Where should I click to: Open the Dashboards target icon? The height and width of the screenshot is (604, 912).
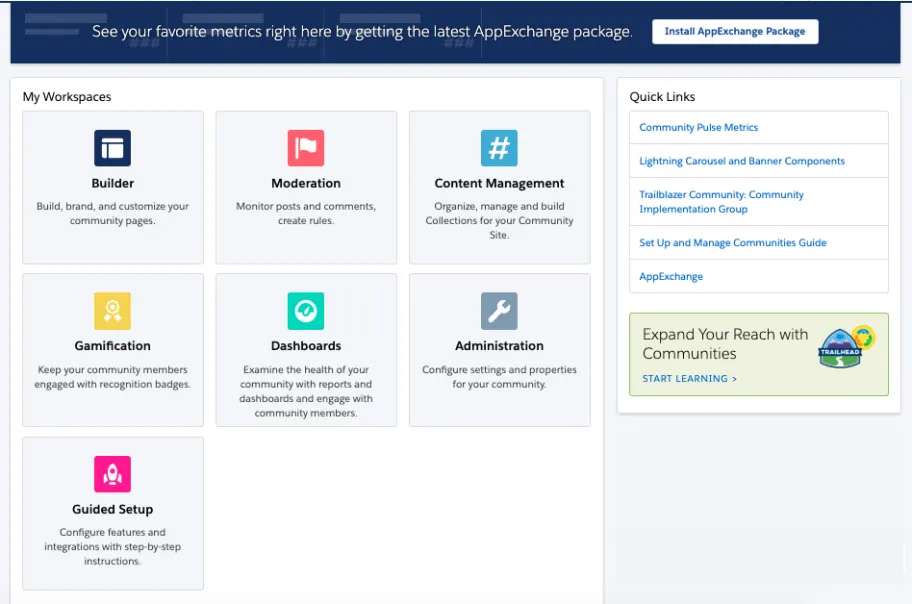[306, 310]
